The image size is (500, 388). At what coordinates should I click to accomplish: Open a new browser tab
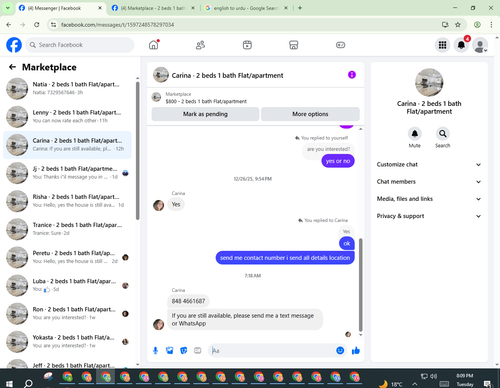click(300, 8)
